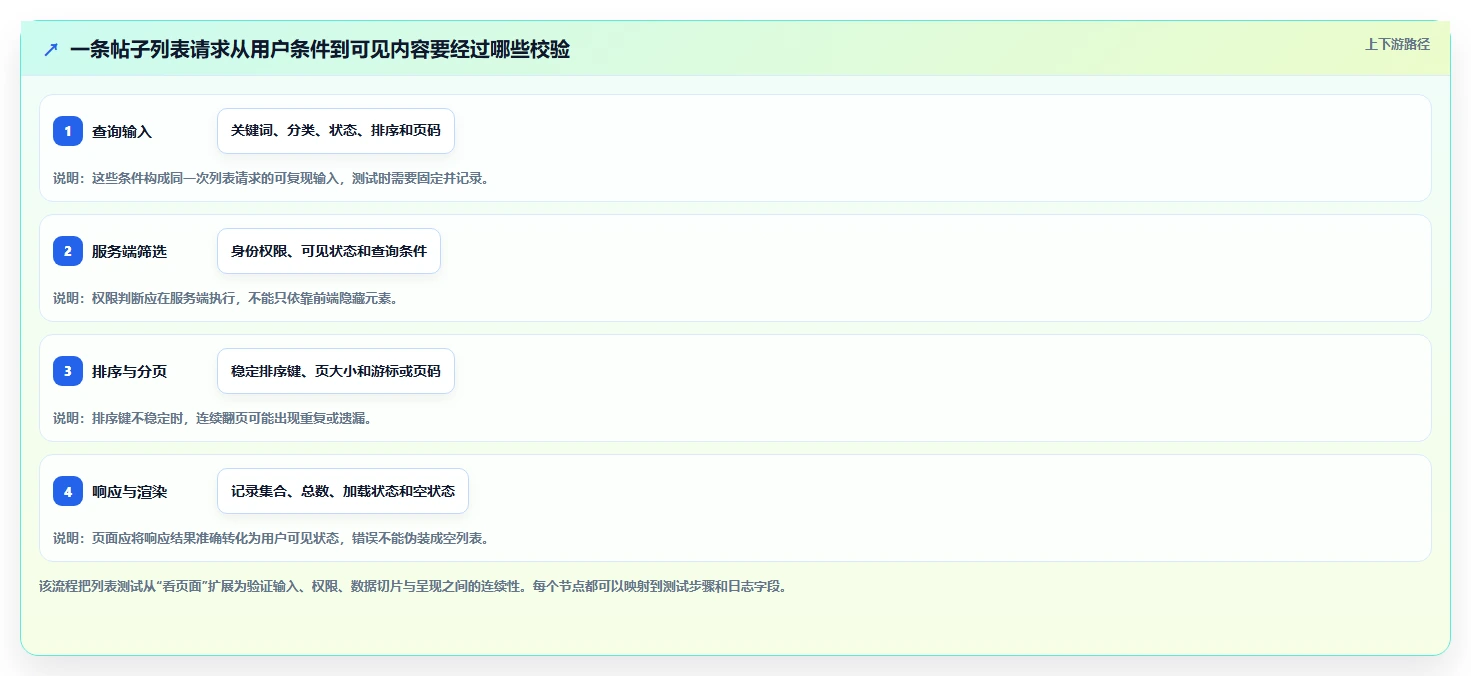Click the title about 帖子列表请求 校验
The width and height of the screenshot is (1471, 676).
click(x=320, y=49)
